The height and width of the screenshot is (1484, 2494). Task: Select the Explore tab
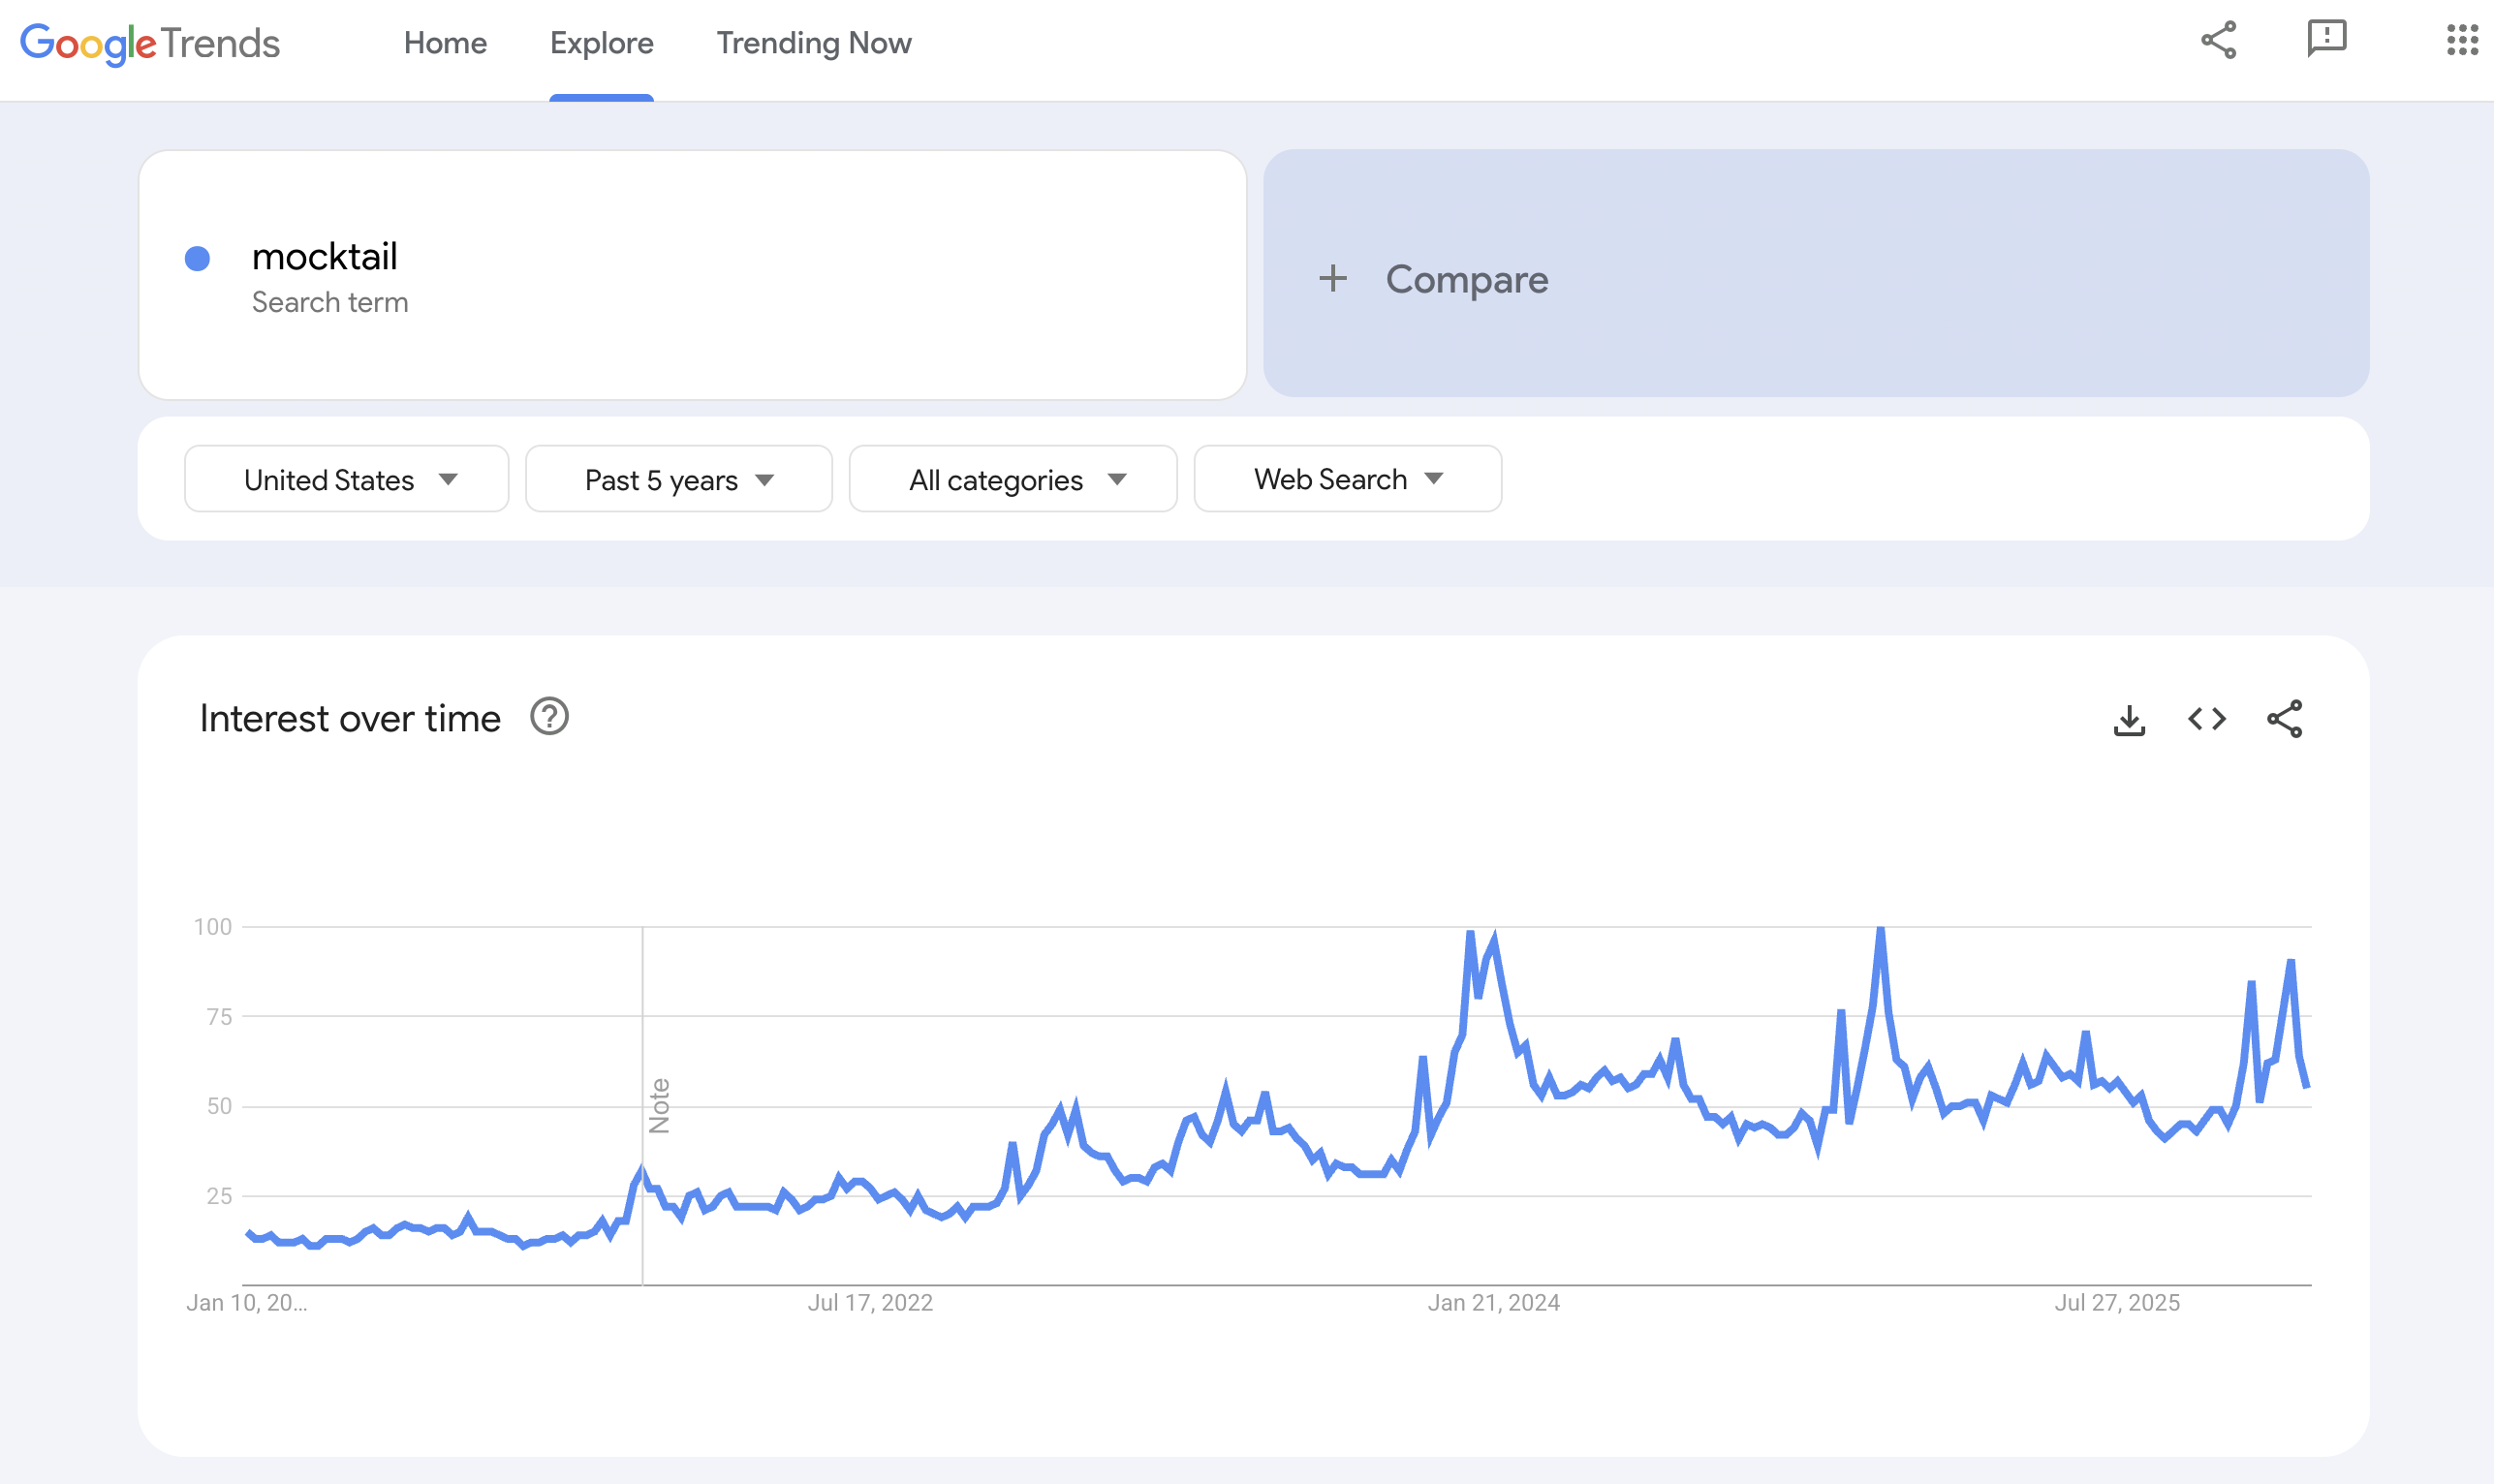601,43
